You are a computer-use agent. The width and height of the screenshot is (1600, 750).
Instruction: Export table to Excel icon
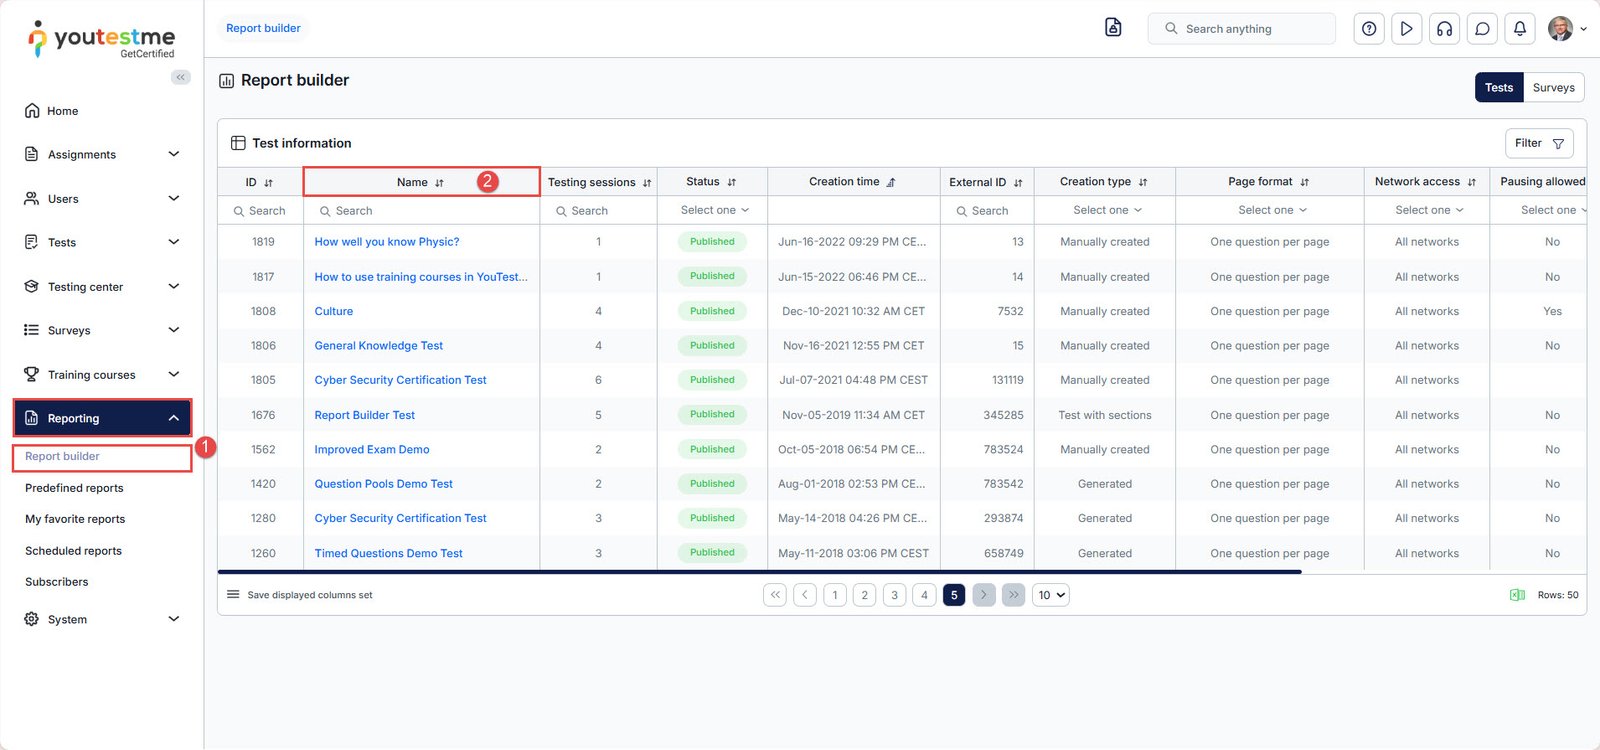pyautogui.click(x=1516, y=595)
